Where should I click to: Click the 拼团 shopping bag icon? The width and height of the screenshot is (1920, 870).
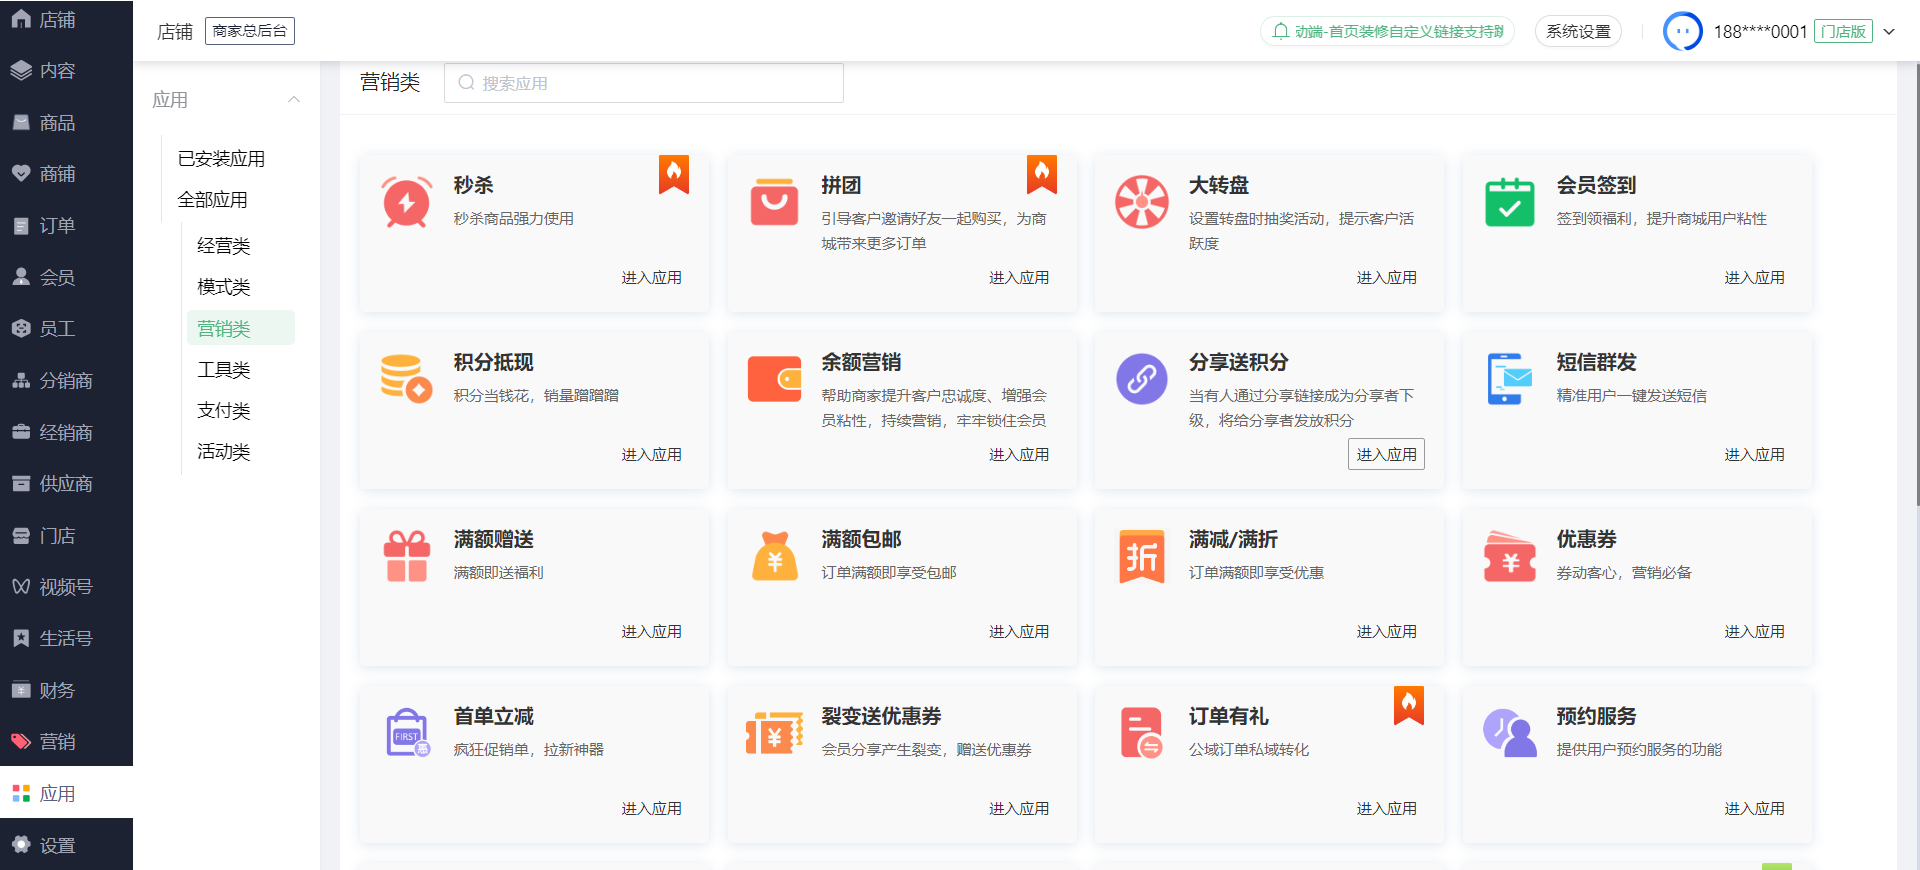click(774, 201)
